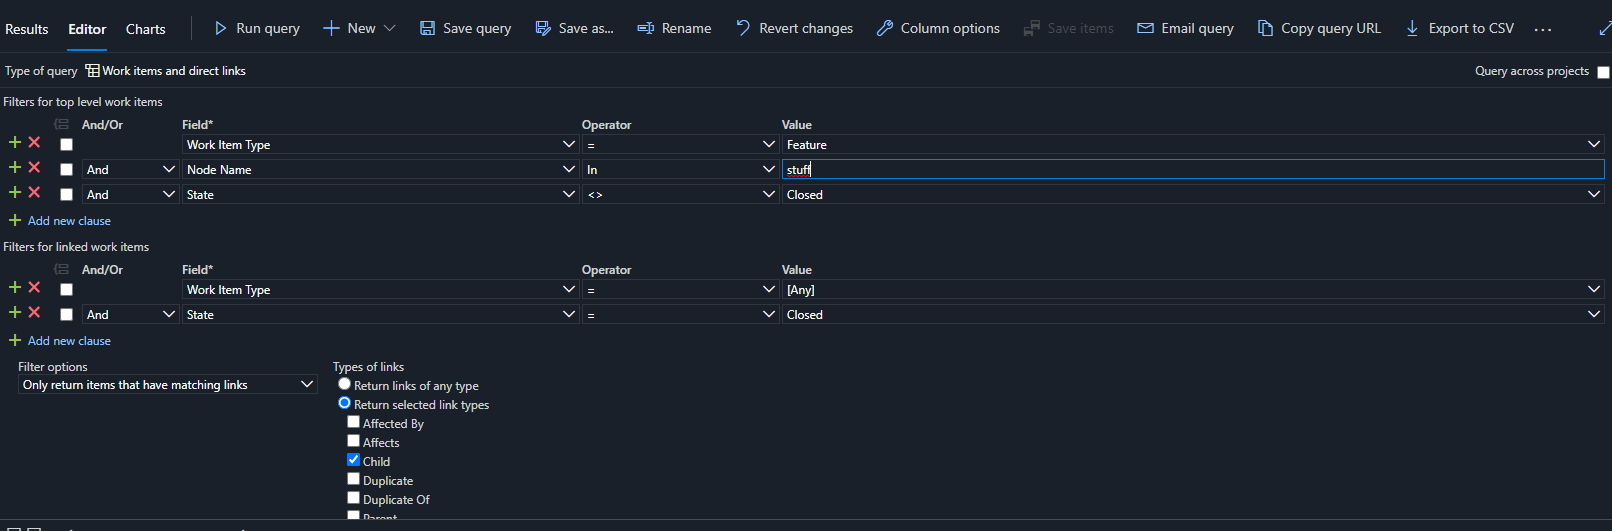Enable the Query across projects checkbox
Image resolution: width=1612 pixels, height=531 pixels.
(1603, 72)
